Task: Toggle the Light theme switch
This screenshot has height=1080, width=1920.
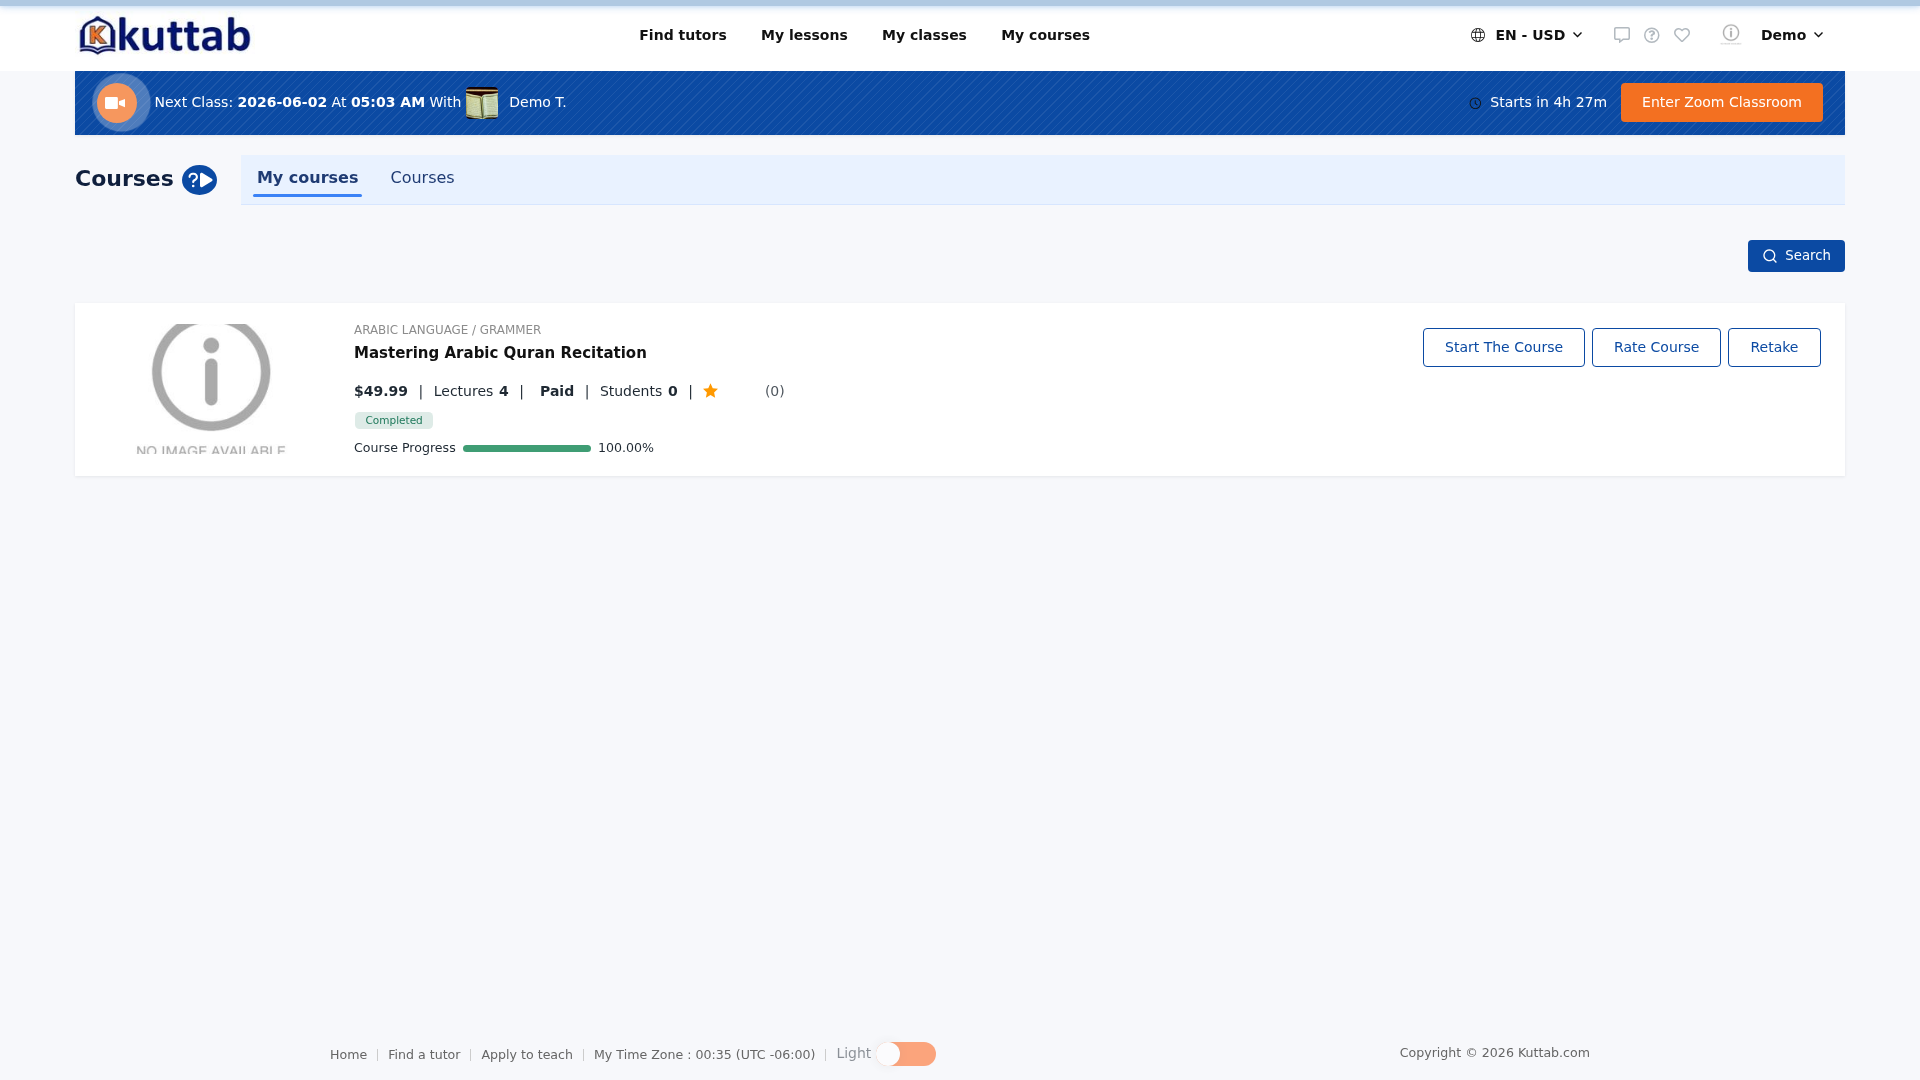Action: 906,1054
